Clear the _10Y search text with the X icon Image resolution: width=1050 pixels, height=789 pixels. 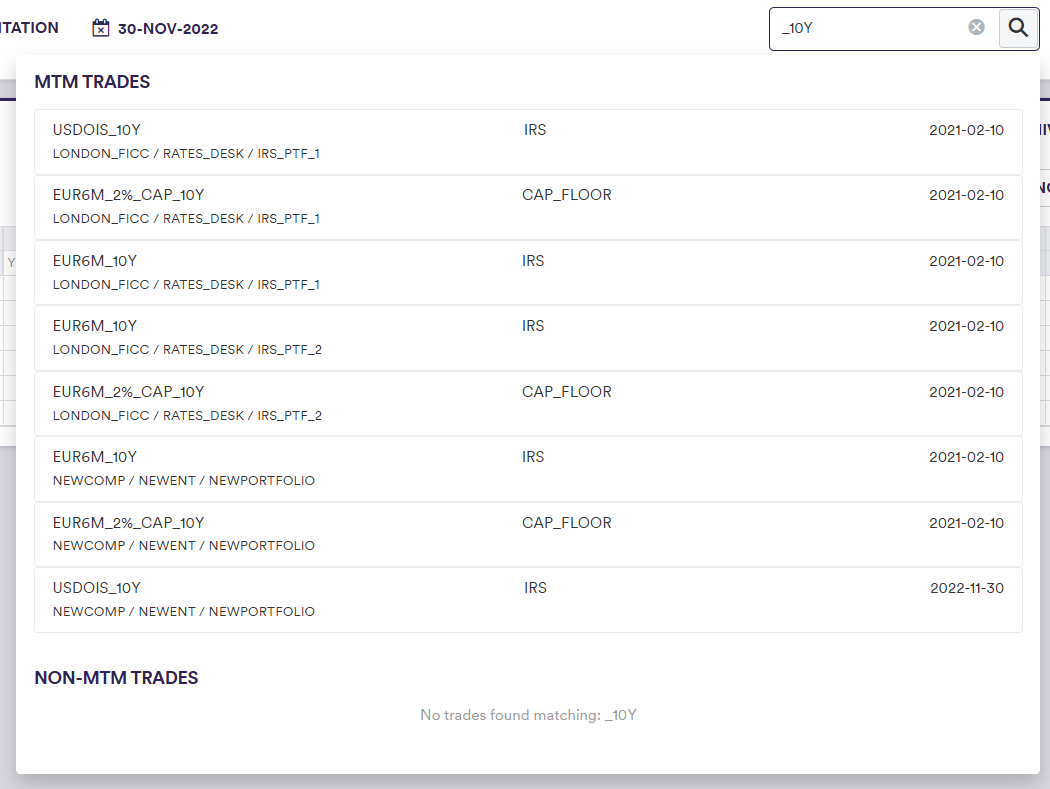[x=976, y=27]
